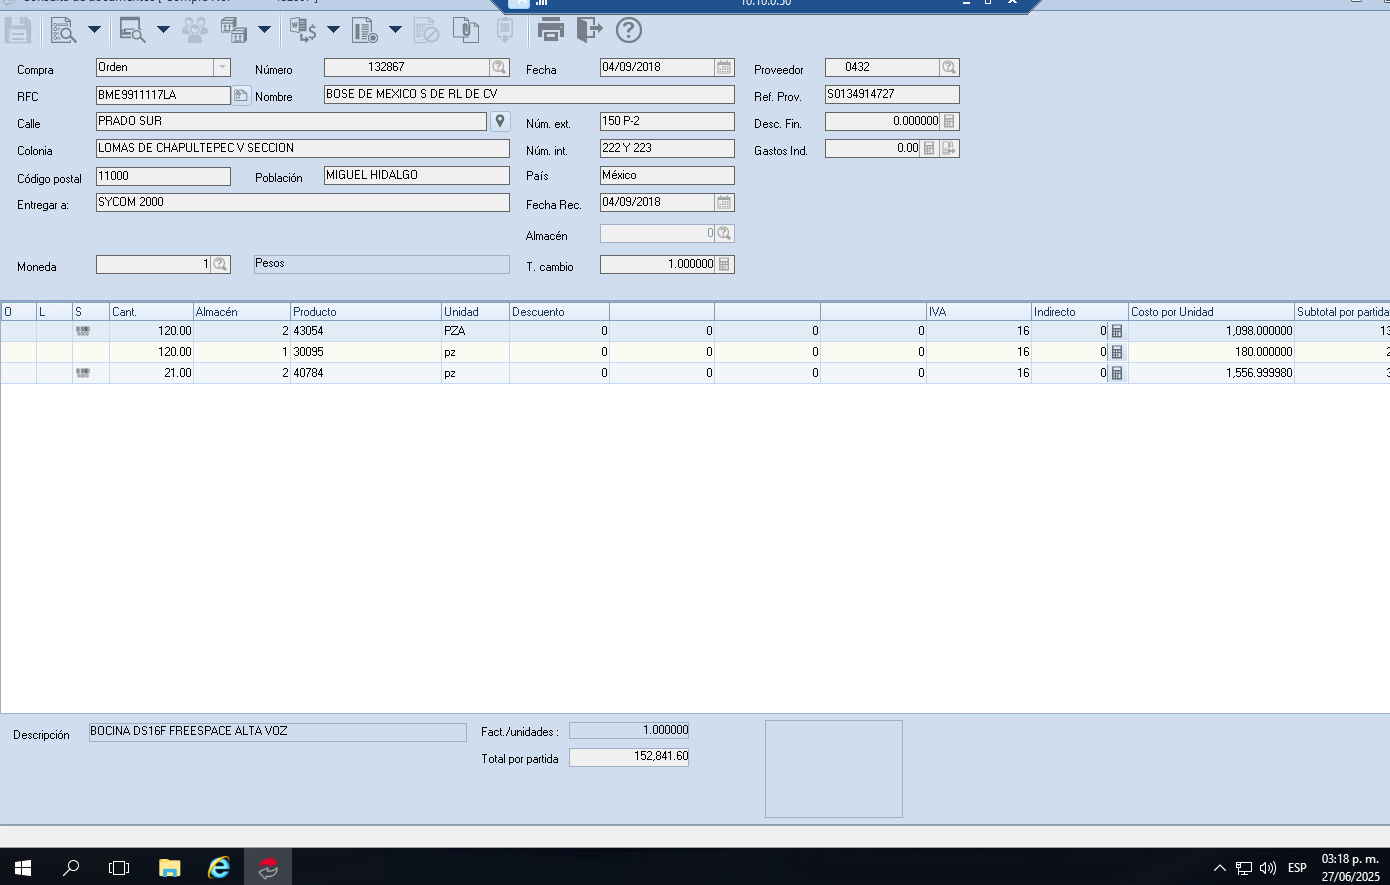Open the Windows Start menu

click(23, 867)
